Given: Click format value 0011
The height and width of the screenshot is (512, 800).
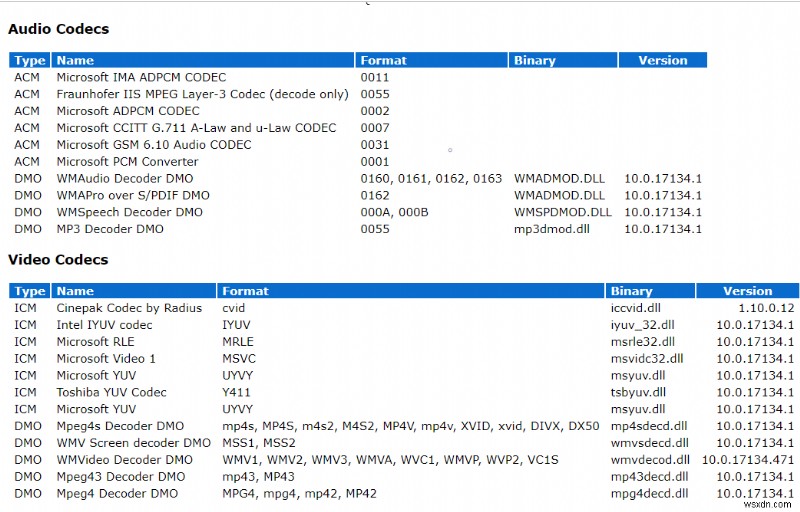Looking at the screenshot, I should point(374,78).
